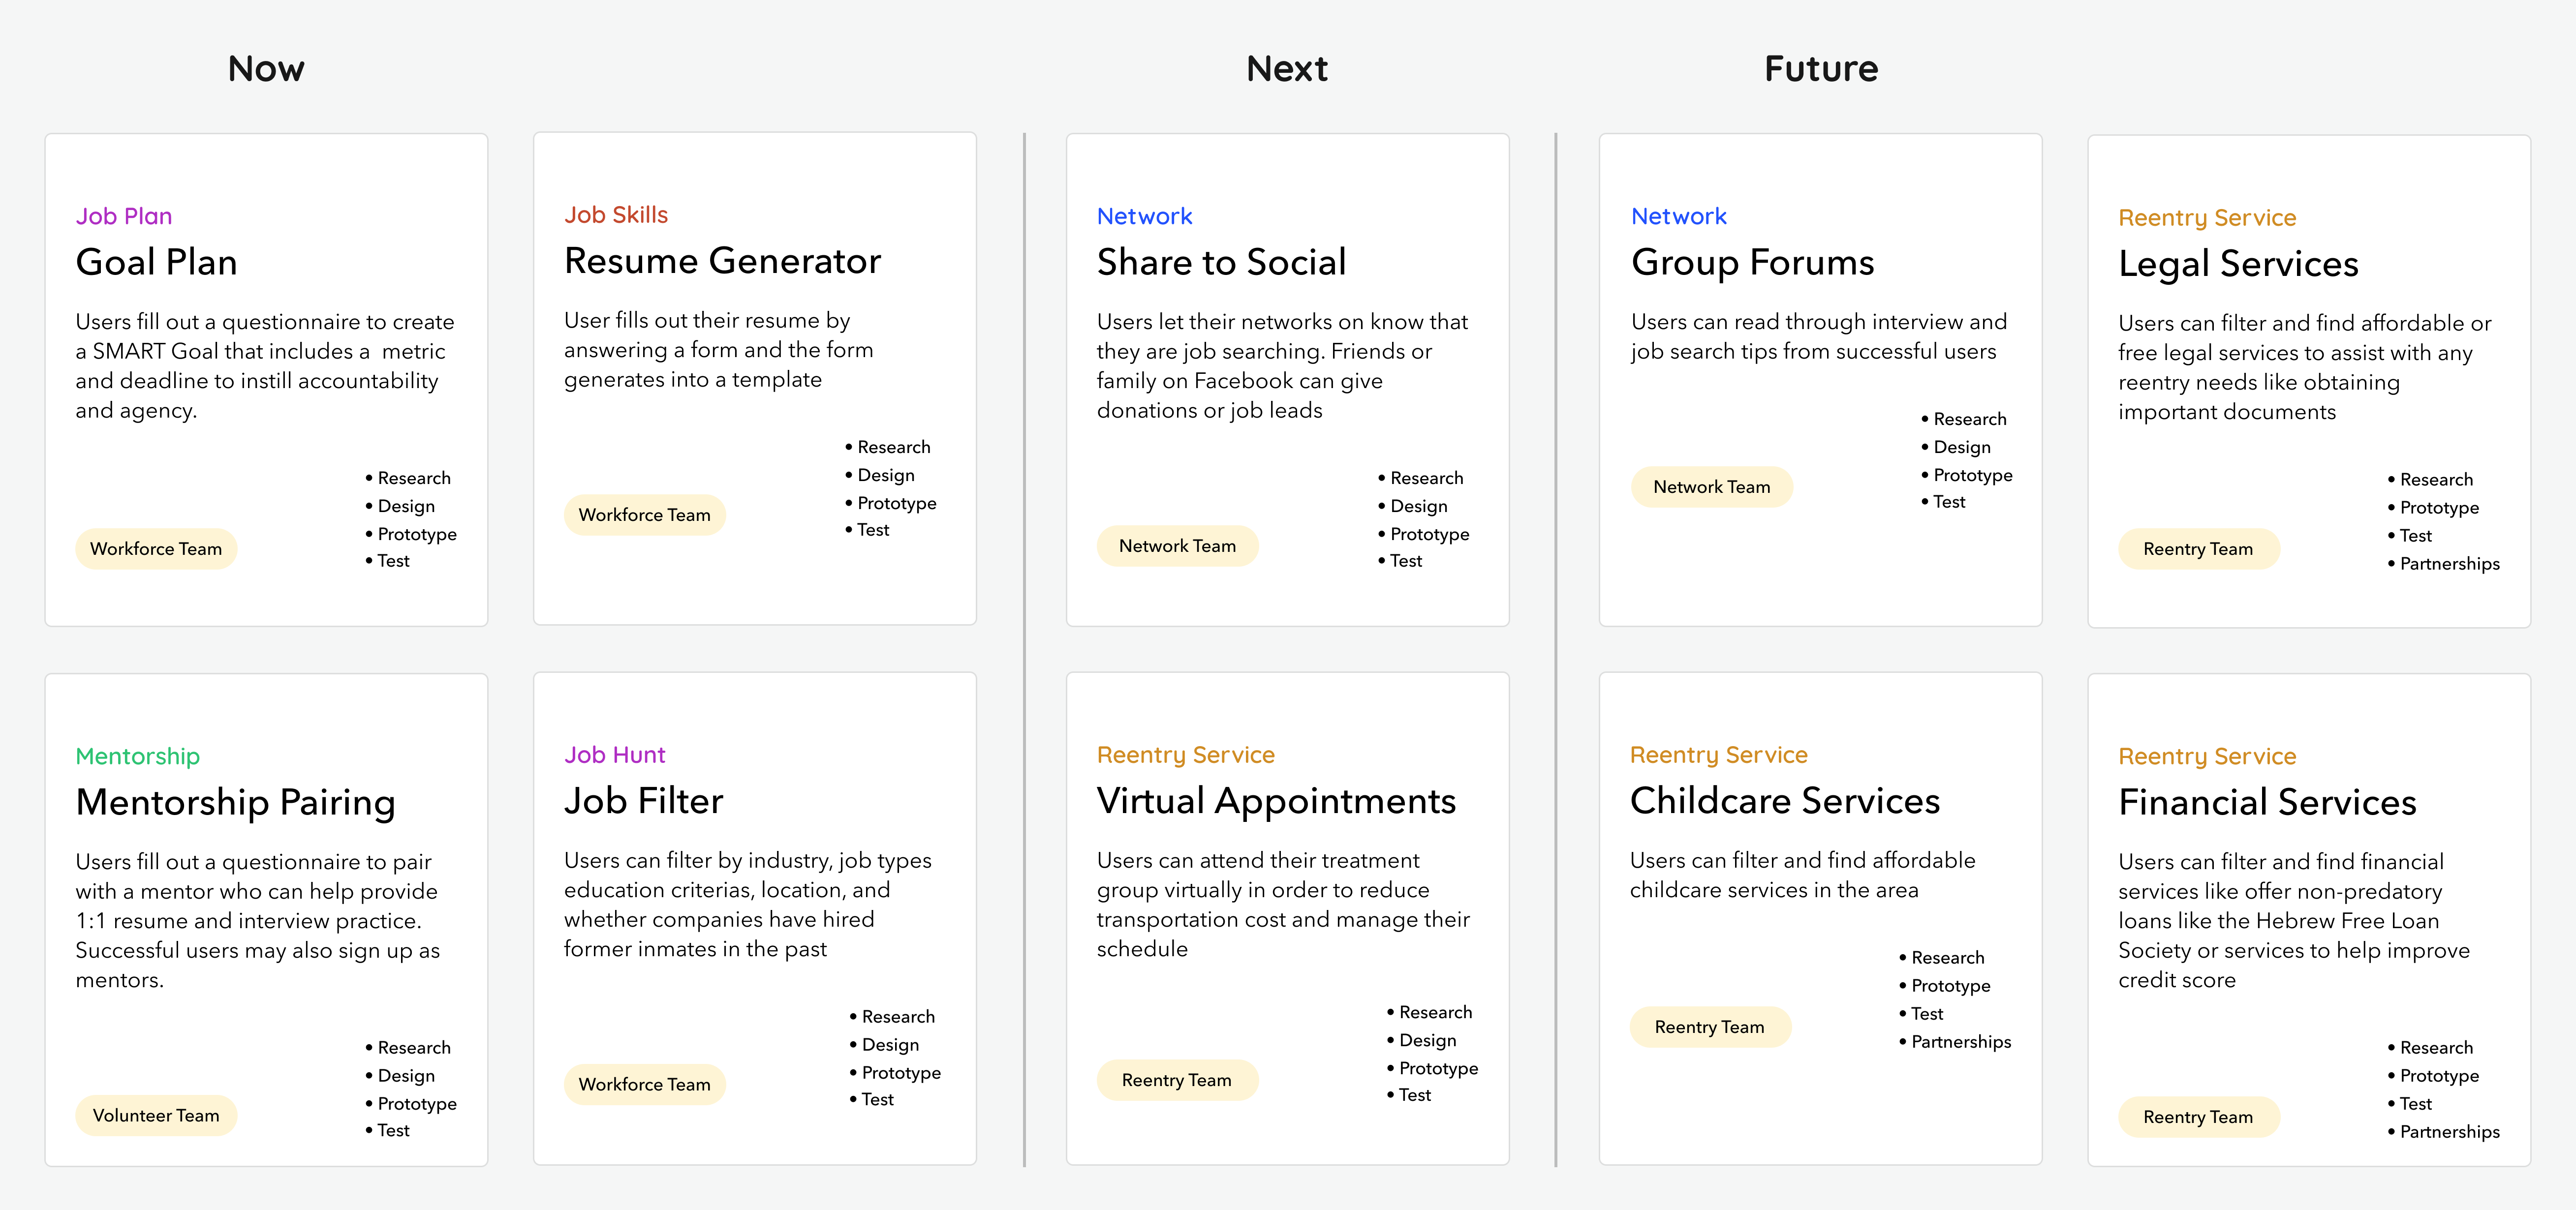Select the Next column heading
The width and height of the screenshot is (2576, 1210).
coord(1287,69)
